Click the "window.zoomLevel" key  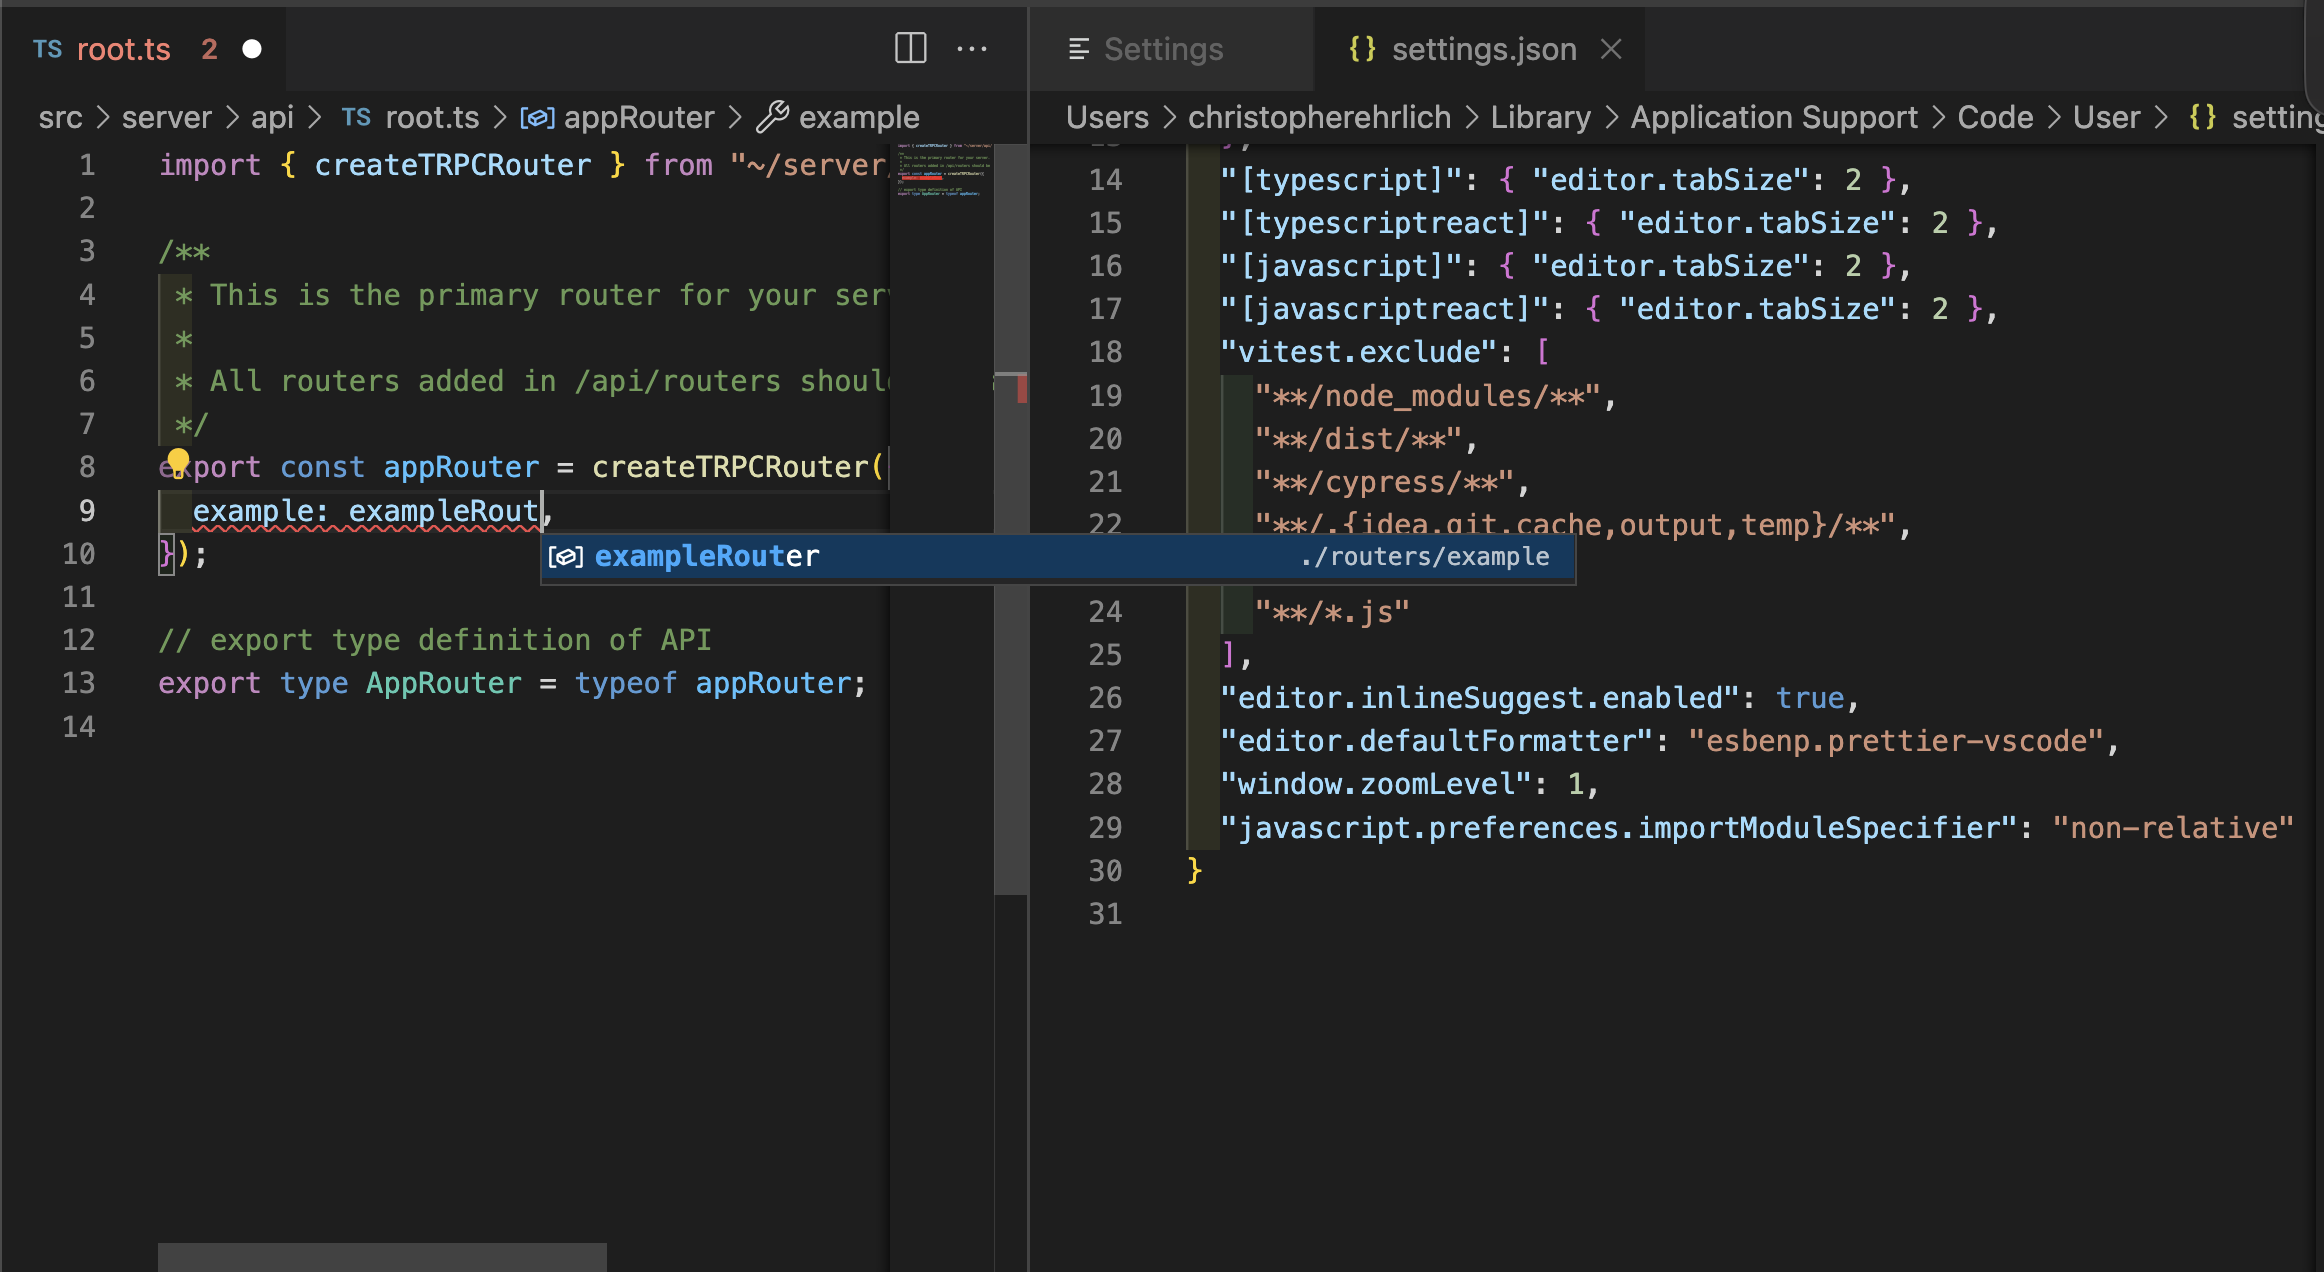[1376, 784]
